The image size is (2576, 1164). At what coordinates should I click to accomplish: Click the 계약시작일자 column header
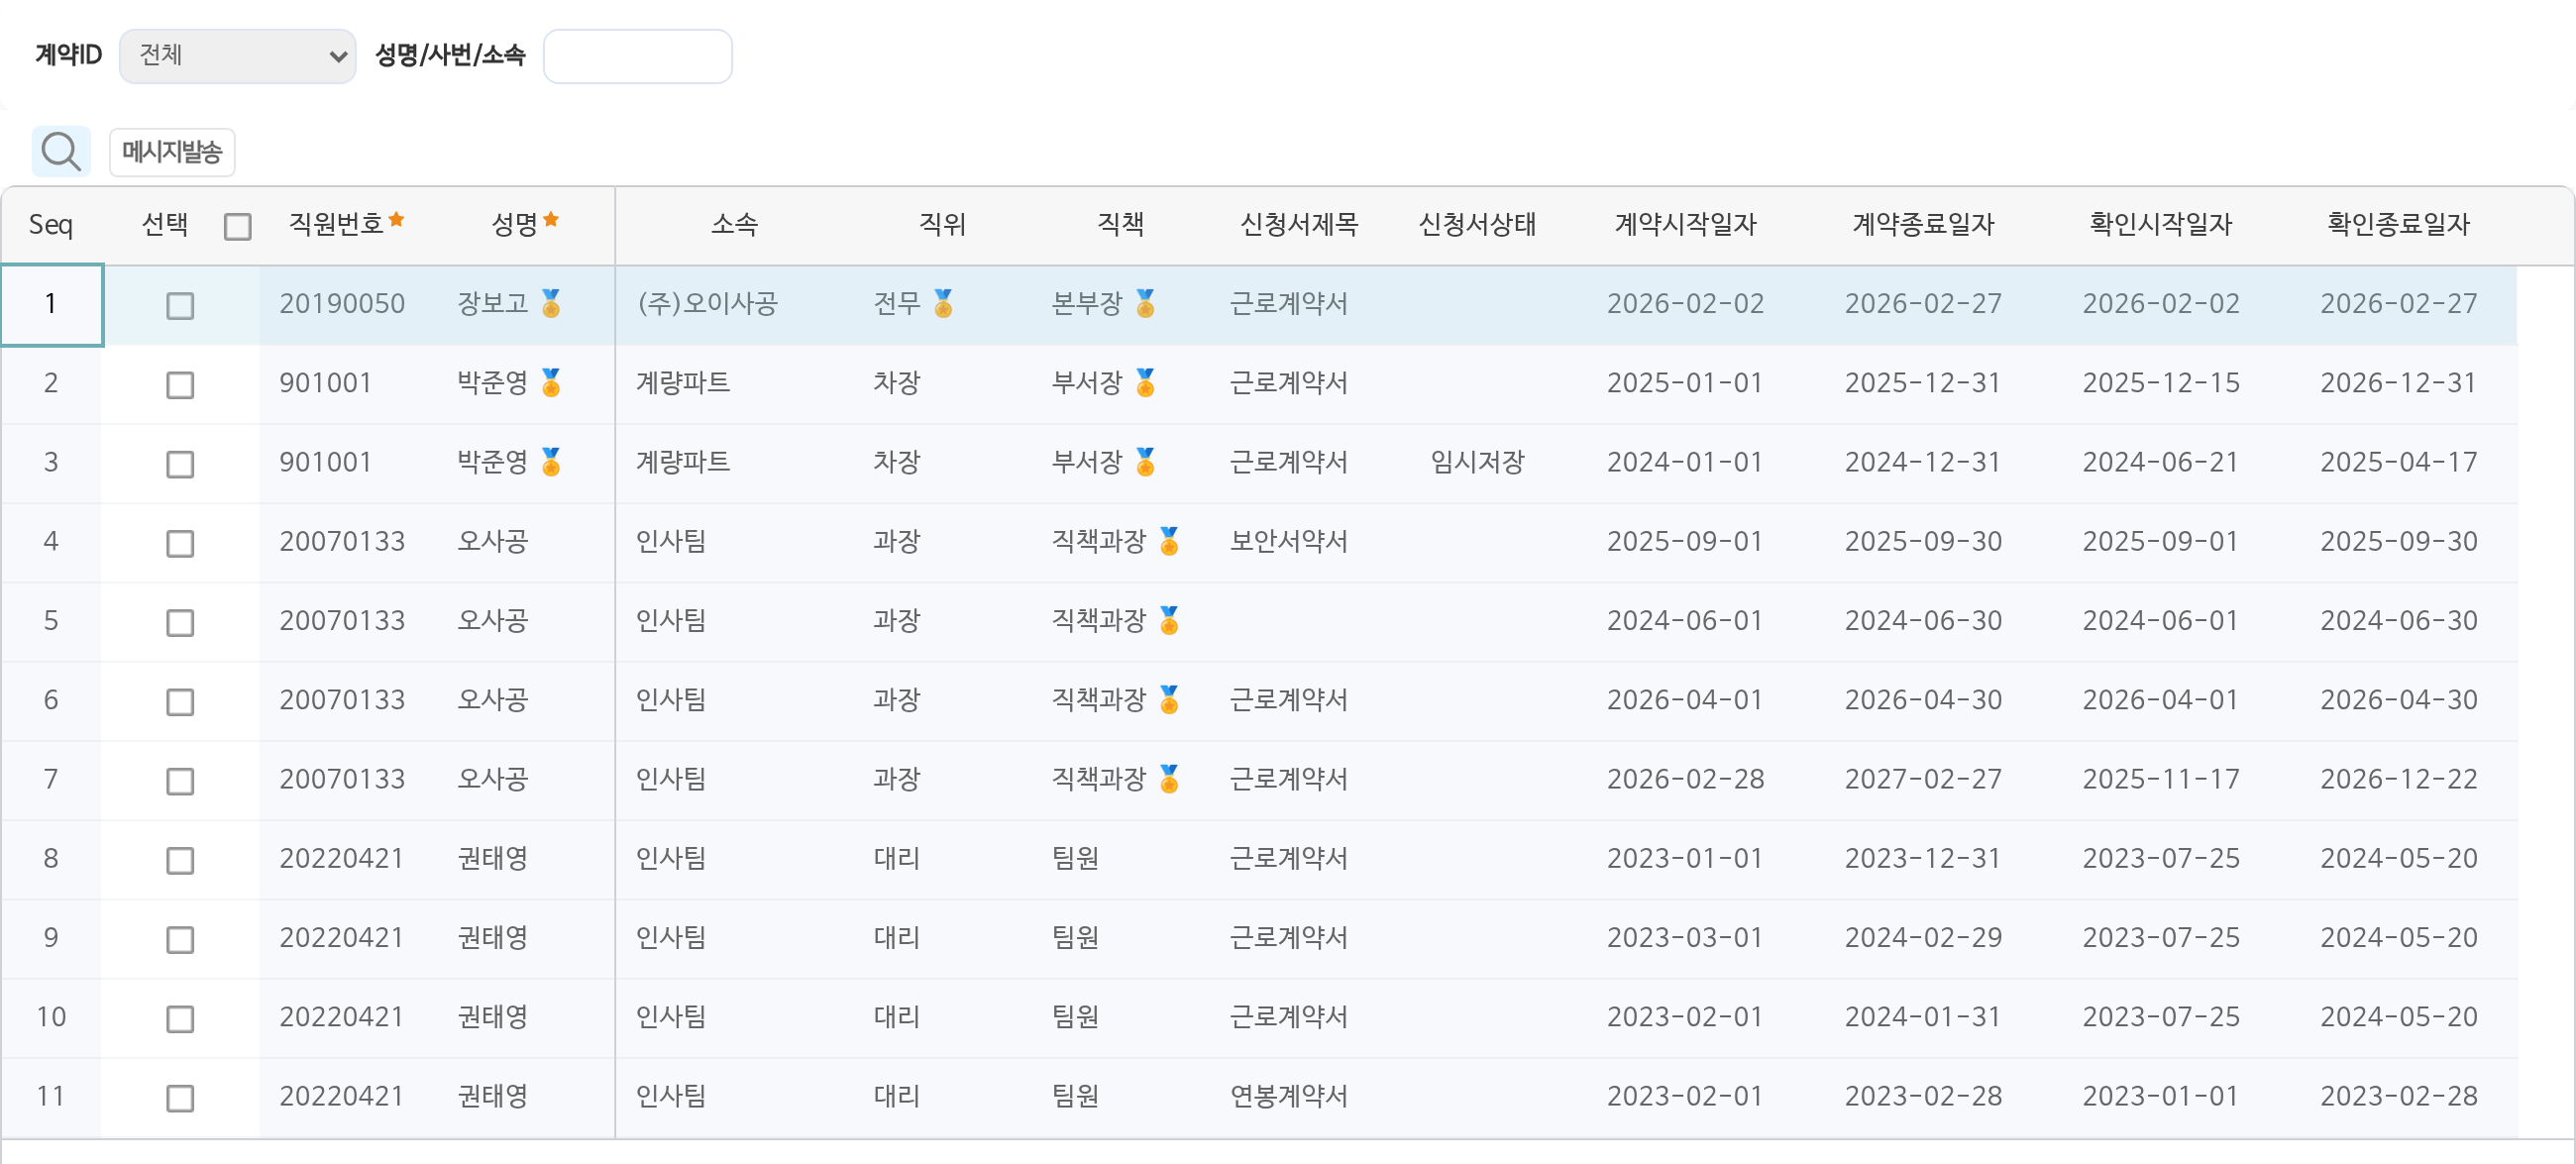(1685, 224)
